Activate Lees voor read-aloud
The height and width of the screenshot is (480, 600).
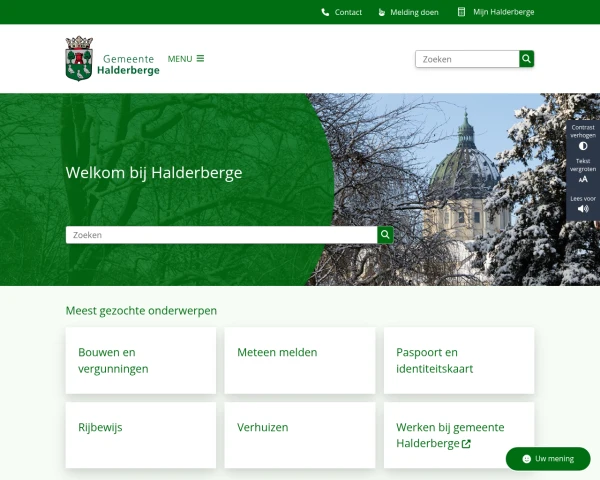(583, 204)
